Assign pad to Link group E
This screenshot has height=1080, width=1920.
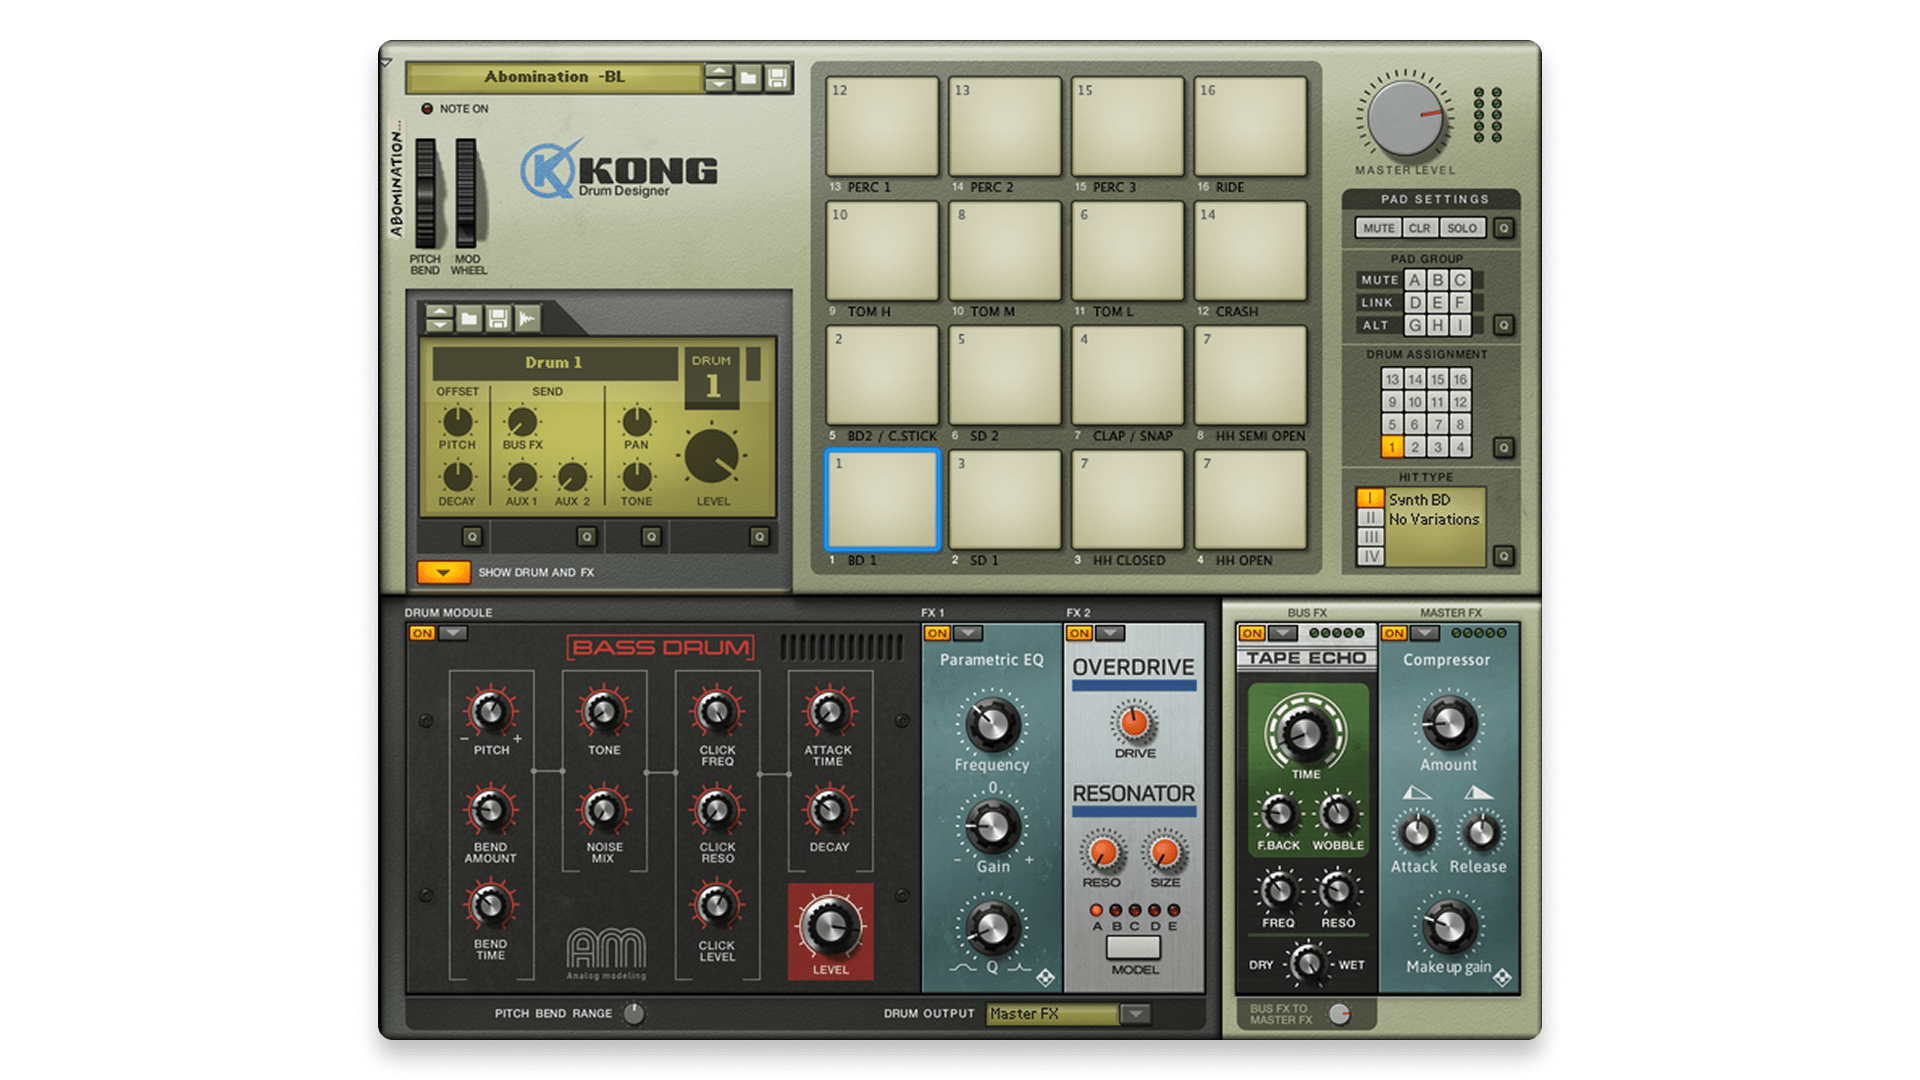(x=1438, y=302)
